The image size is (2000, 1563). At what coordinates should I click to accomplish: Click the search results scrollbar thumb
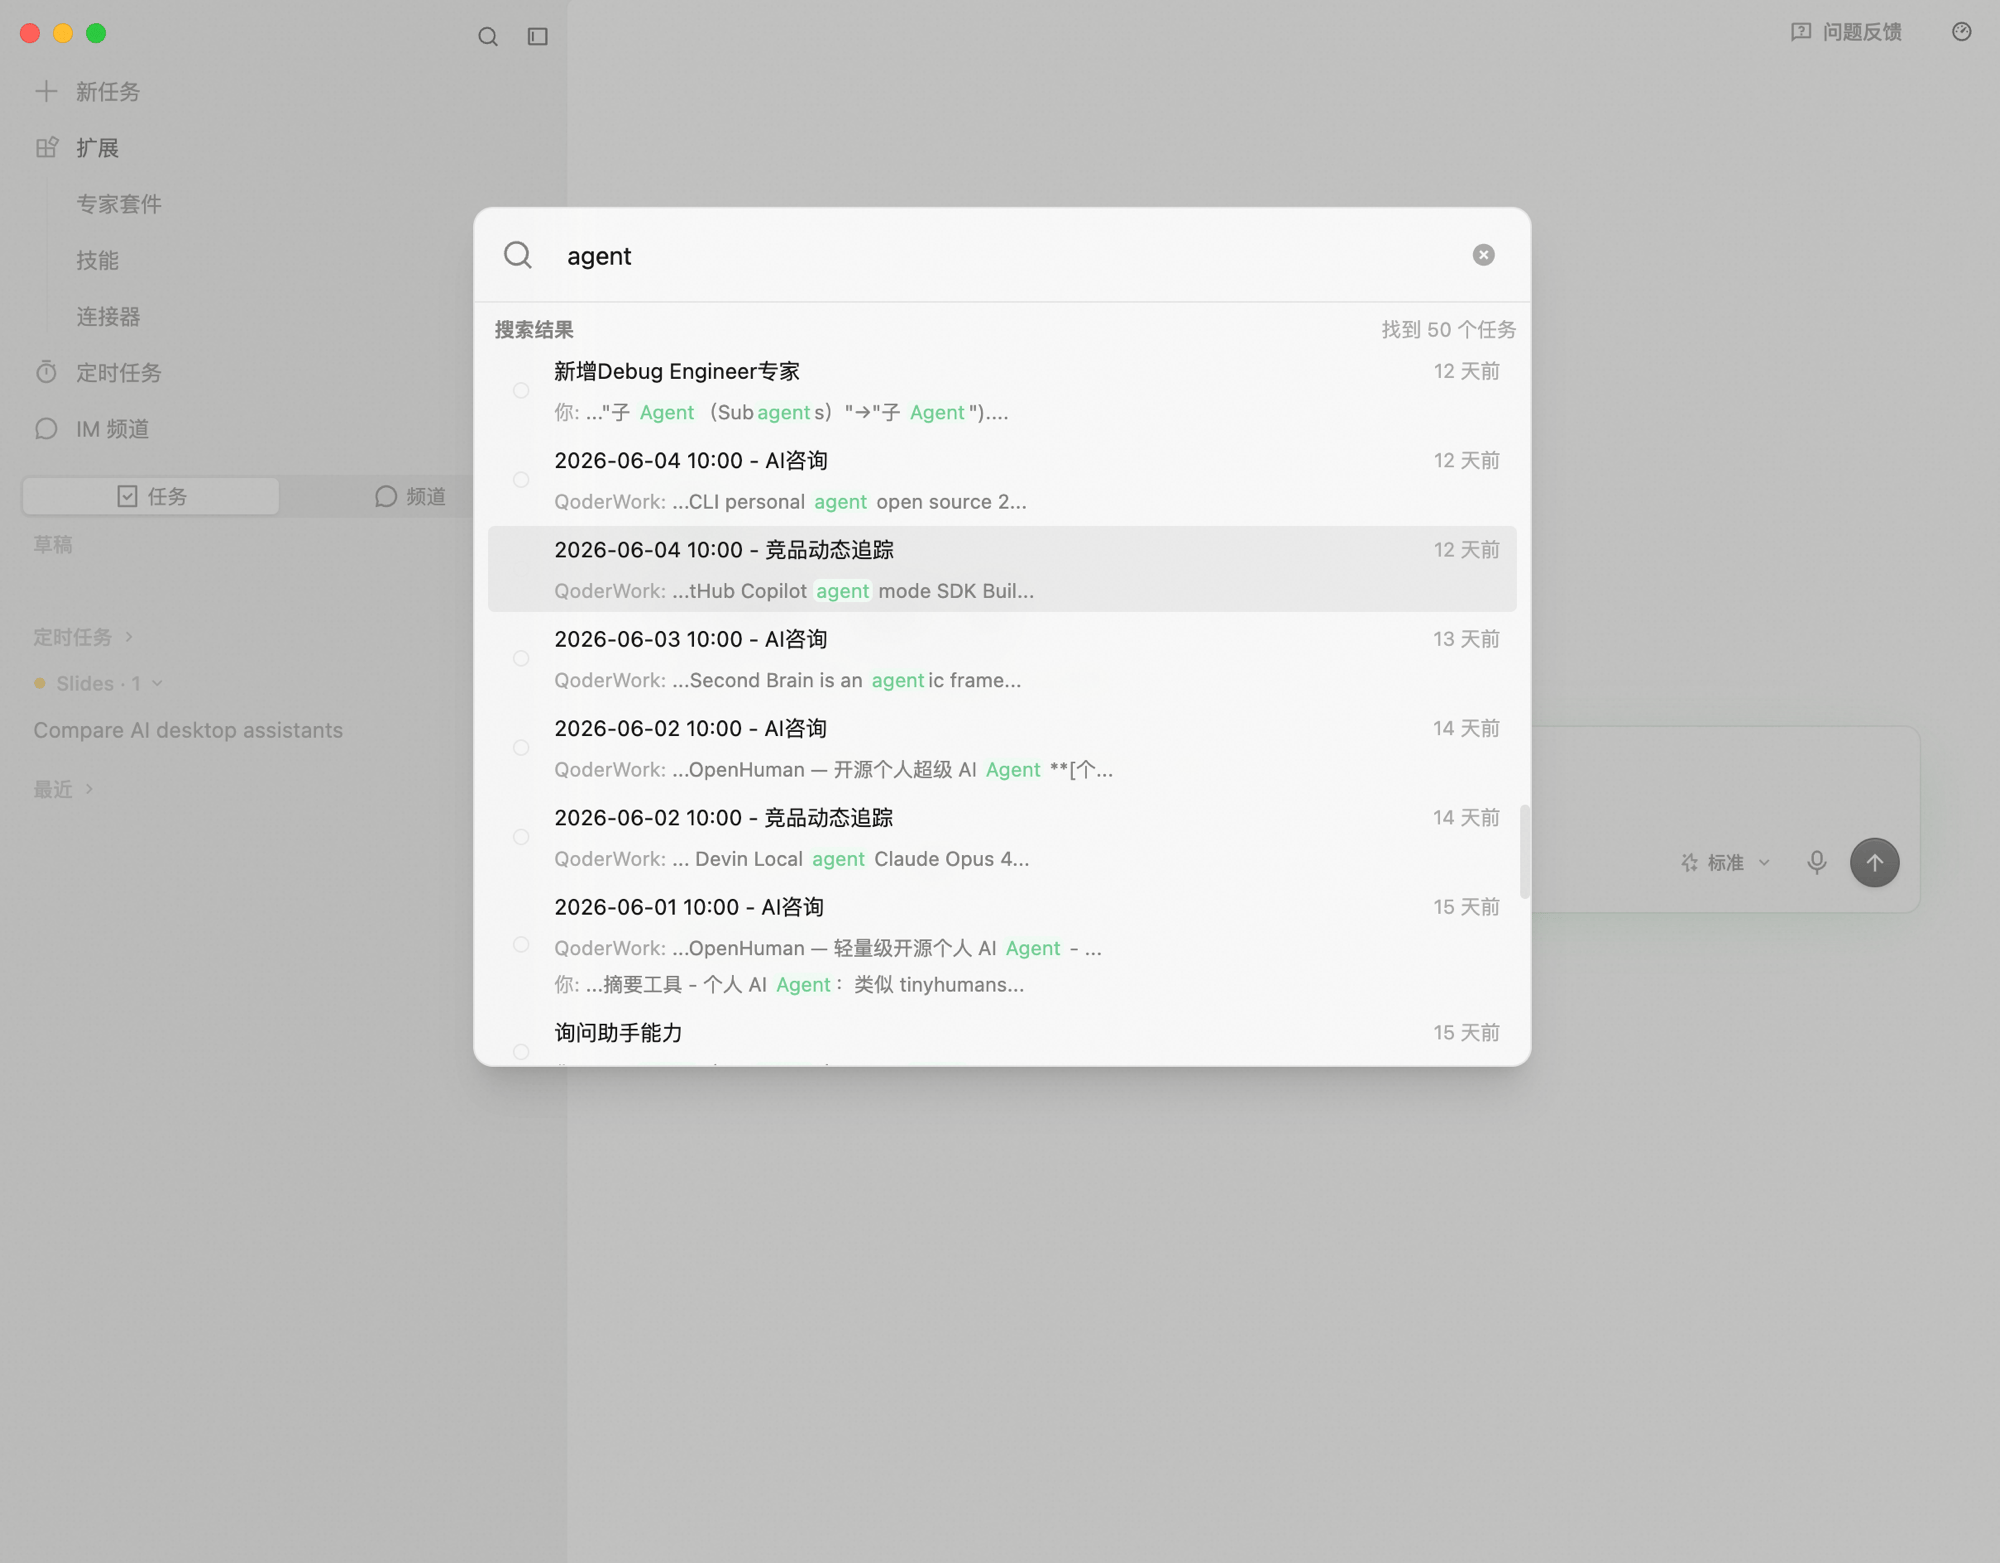(x=1525, y=851)
